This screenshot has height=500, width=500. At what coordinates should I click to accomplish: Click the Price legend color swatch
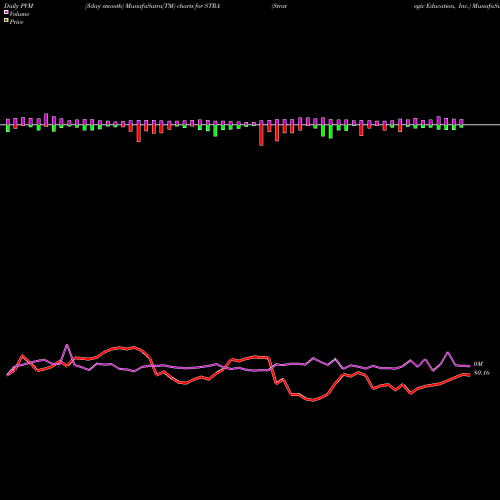coord(6,21)
